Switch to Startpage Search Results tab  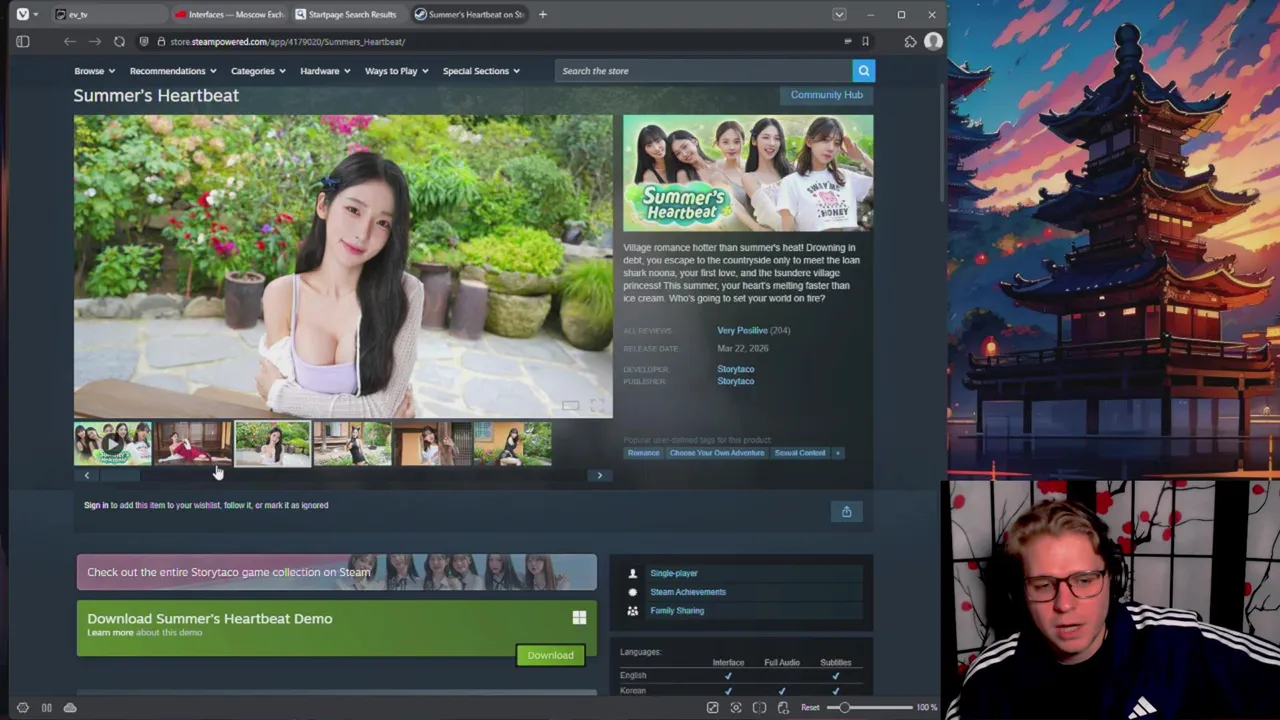pos(349,14)
